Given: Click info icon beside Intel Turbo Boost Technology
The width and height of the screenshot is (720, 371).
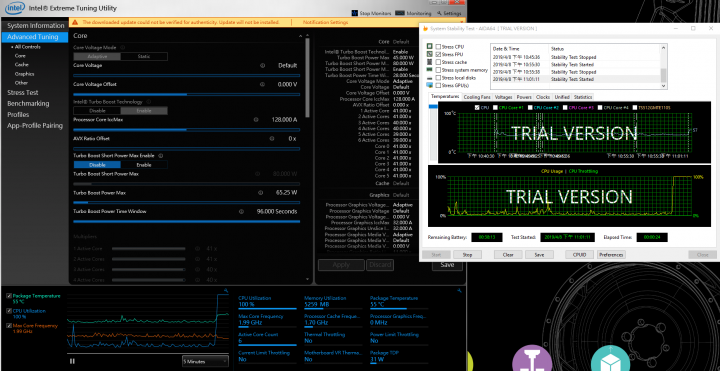Looking at the screenshot, I should pyautogui.click(x=149, y=102).
